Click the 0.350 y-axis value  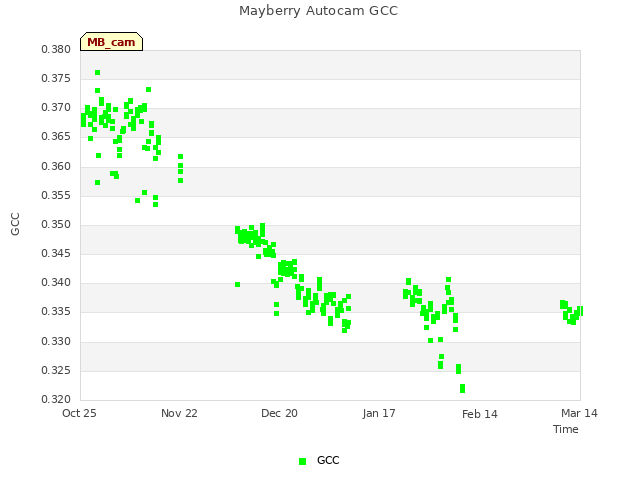pos(56,224)
